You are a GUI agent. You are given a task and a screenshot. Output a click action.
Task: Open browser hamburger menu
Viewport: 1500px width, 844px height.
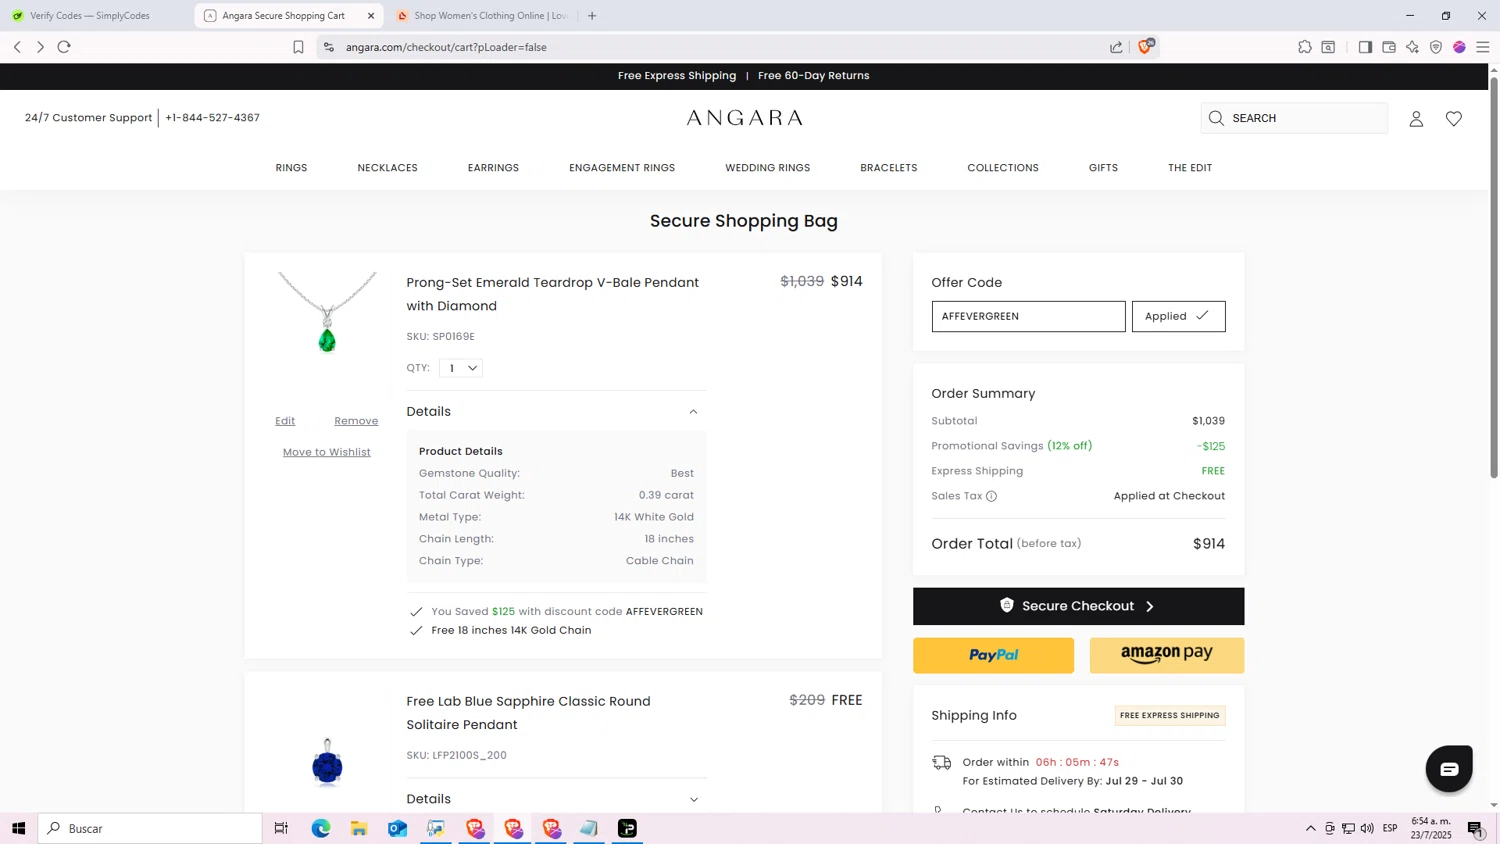pyautogui.click(x=1483, y=47)
